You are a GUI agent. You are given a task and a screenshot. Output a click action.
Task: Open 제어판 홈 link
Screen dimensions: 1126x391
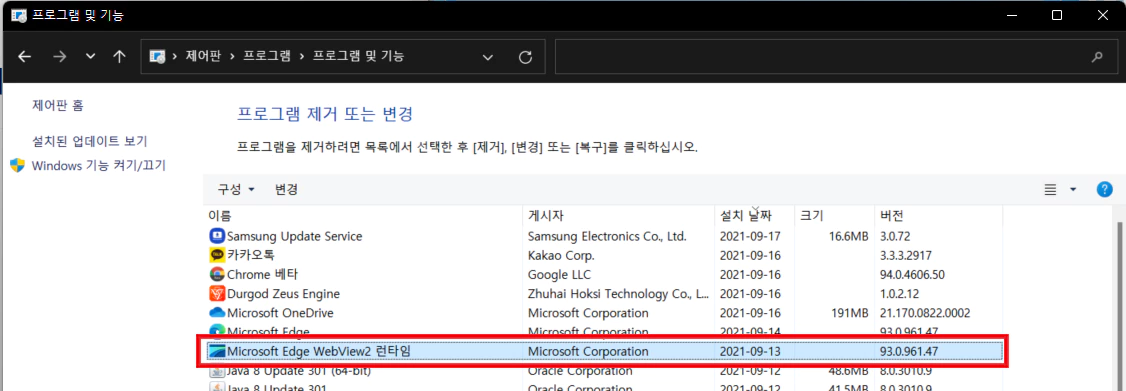point(58,105)
